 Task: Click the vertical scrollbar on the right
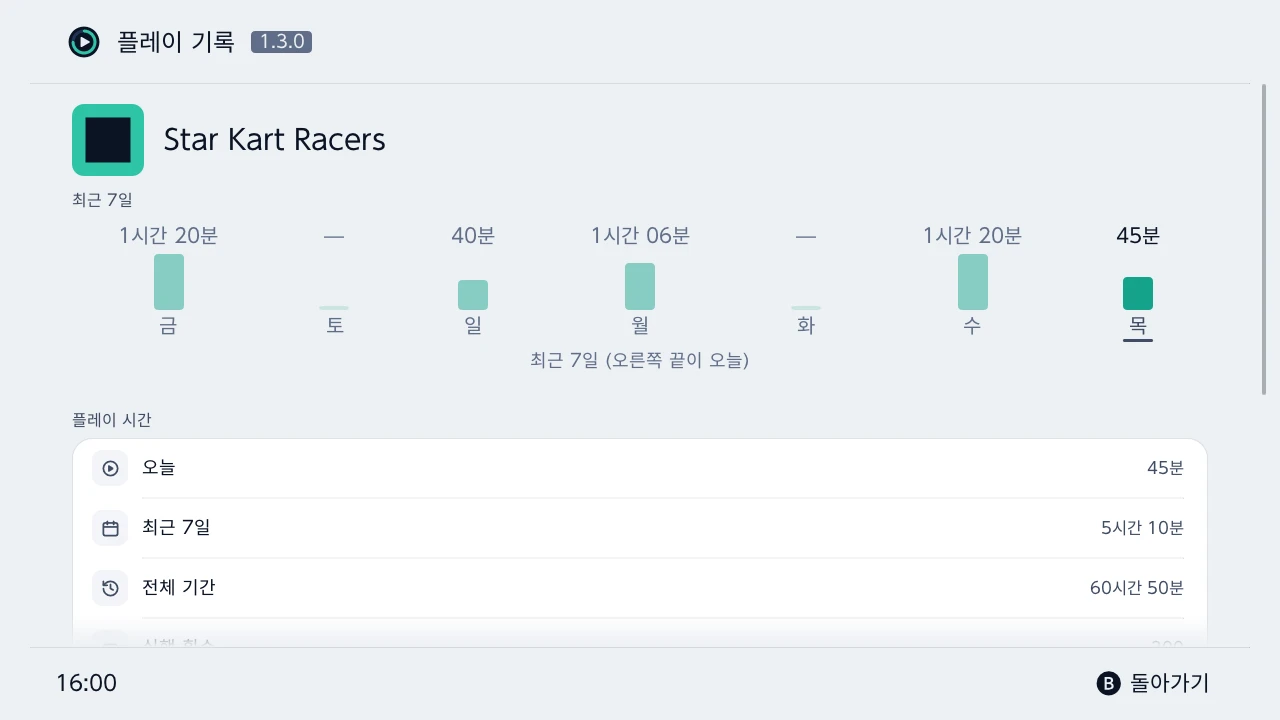1264,240
